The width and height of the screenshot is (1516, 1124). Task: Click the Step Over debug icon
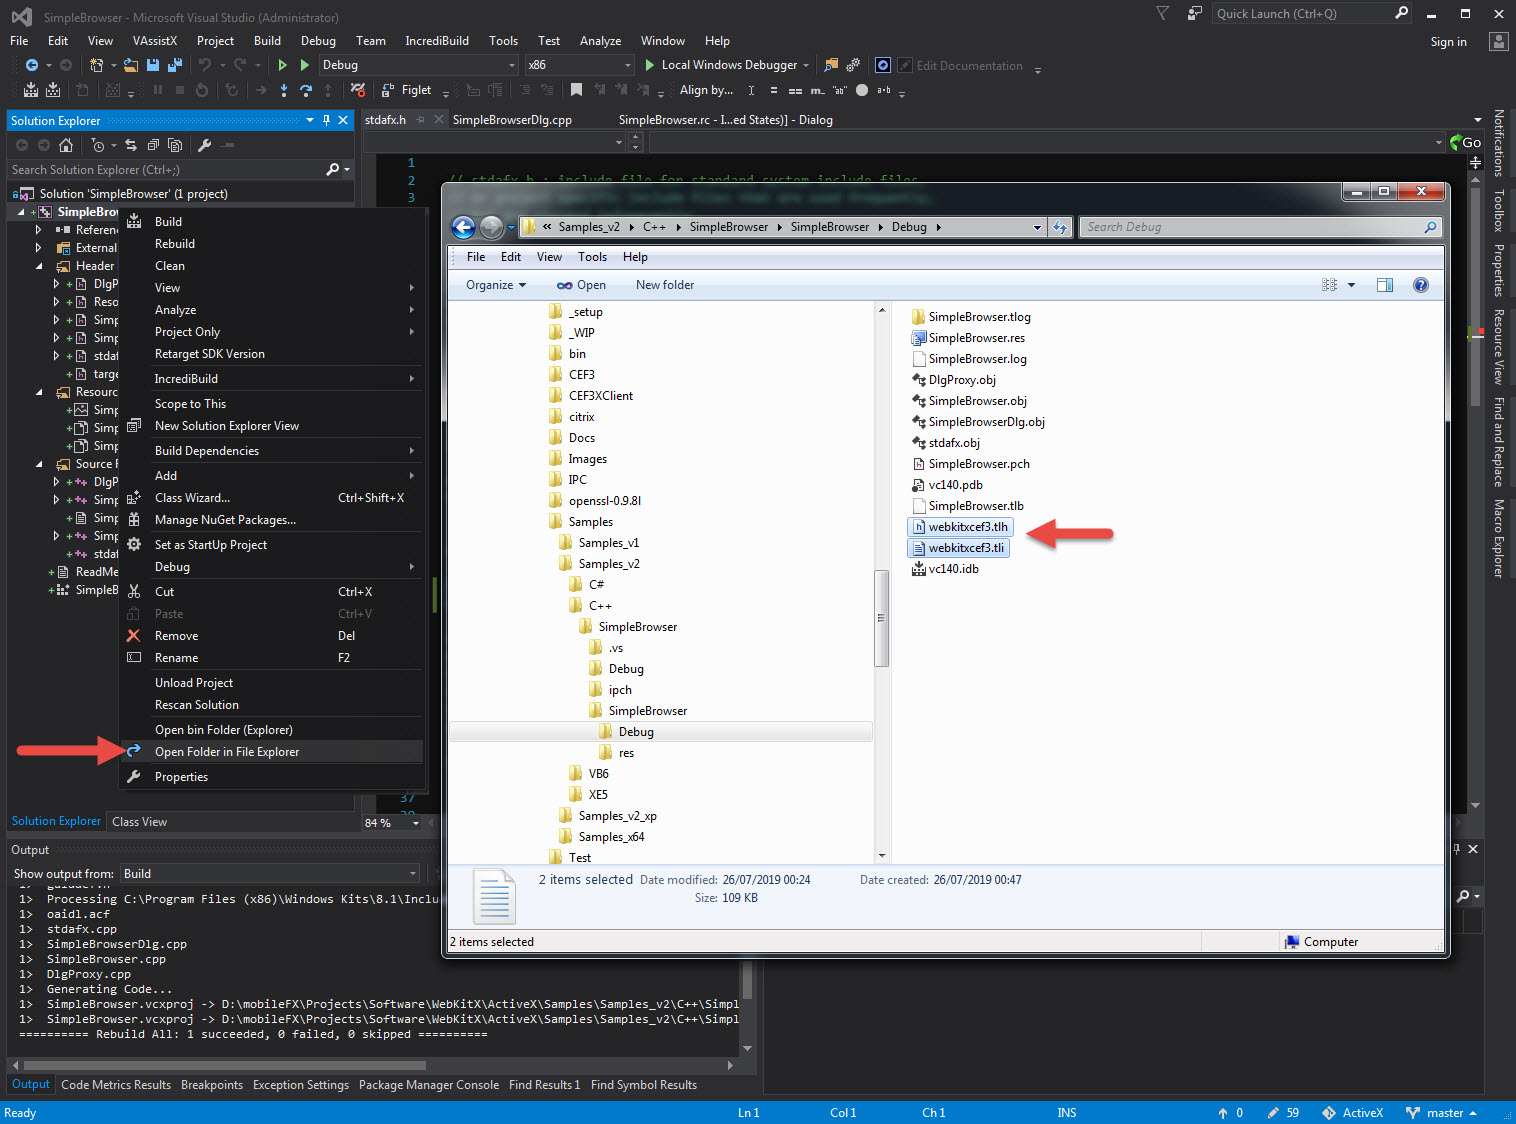tap(306, 90)
